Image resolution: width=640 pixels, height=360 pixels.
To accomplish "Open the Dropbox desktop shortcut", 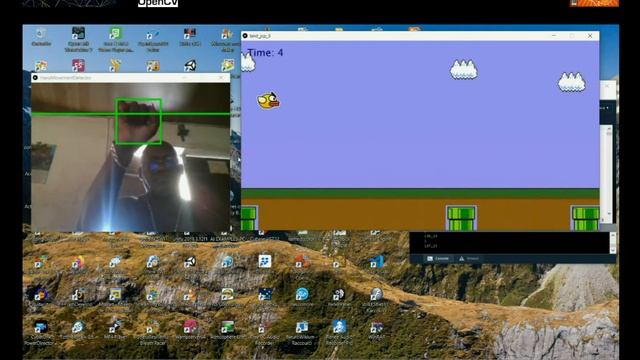I will [x=264, y=261].
